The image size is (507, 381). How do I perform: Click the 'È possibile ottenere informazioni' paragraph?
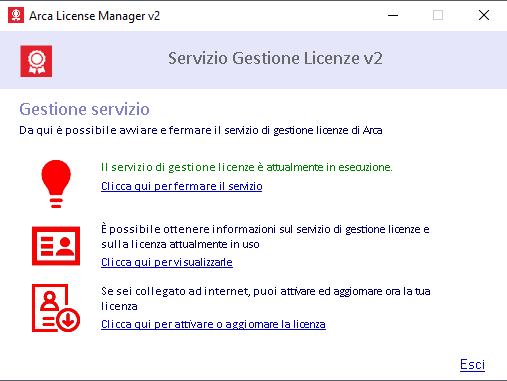(265, 237)
